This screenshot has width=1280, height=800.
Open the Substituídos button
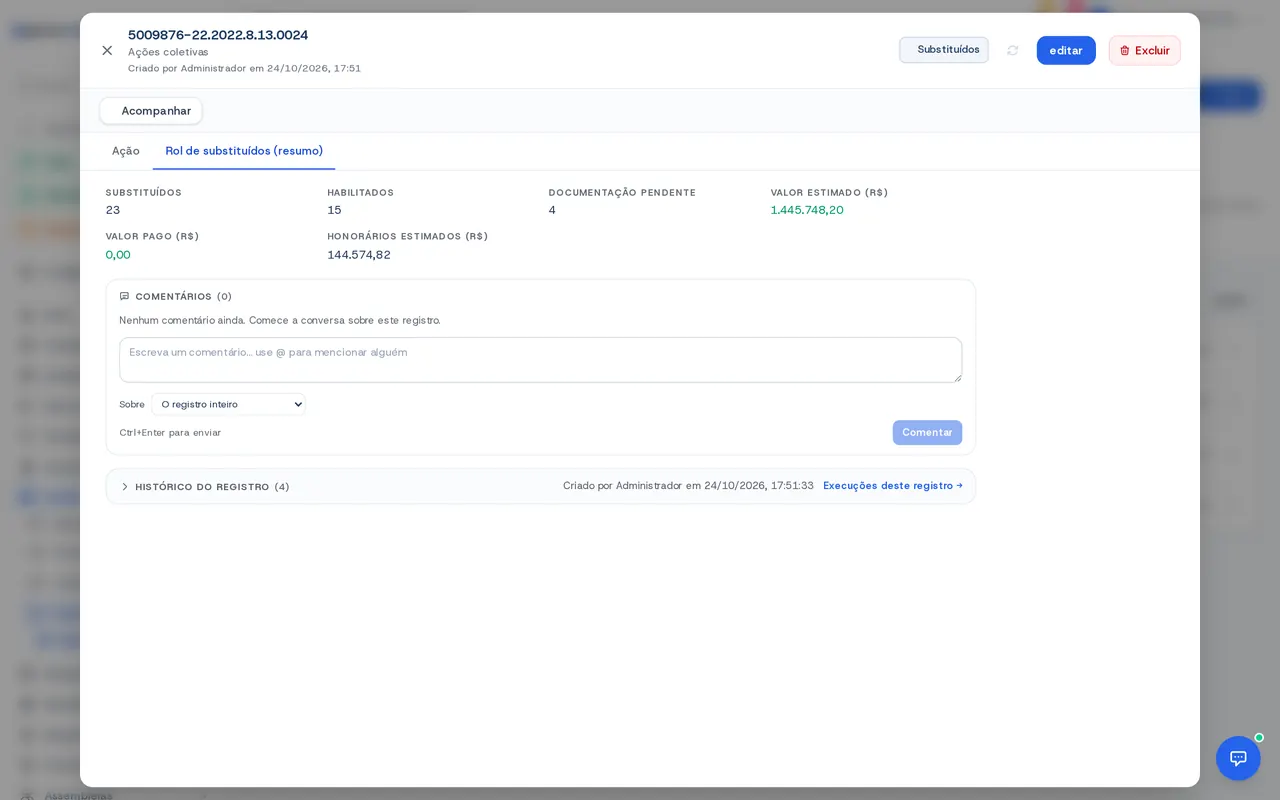point(944,50)
